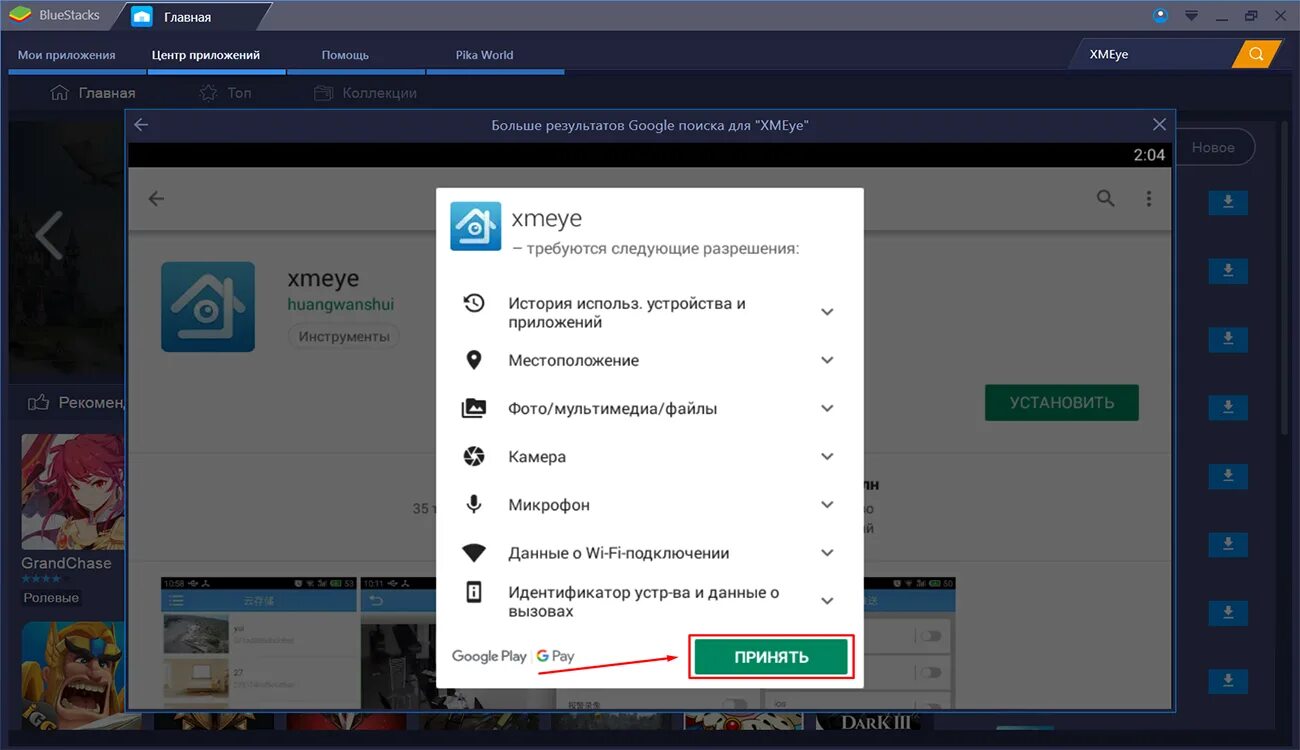Click the Play Store search magnifier icon
The image size is (1300, 750).
pos(1105,198)
